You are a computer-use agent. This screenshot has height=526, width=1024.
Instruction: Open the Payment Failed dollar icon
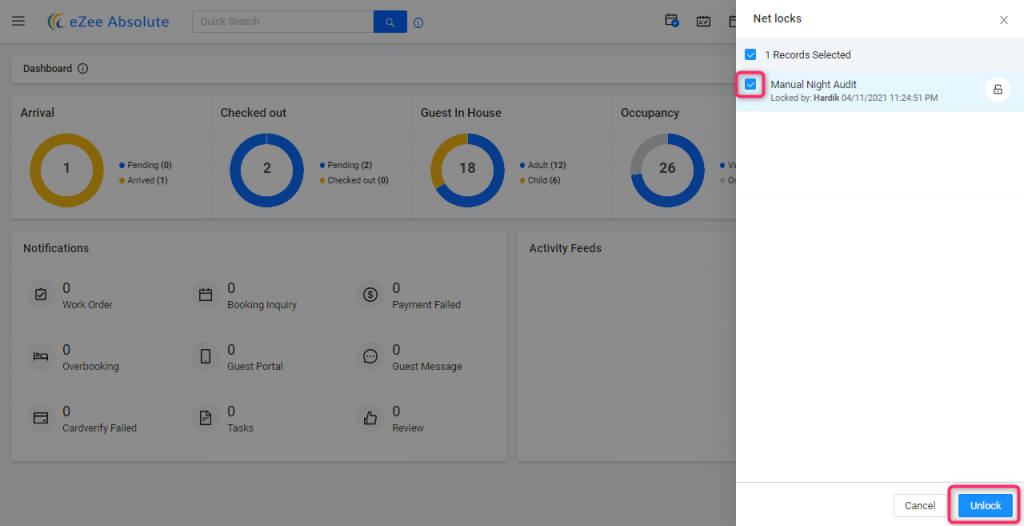[370, 295]
